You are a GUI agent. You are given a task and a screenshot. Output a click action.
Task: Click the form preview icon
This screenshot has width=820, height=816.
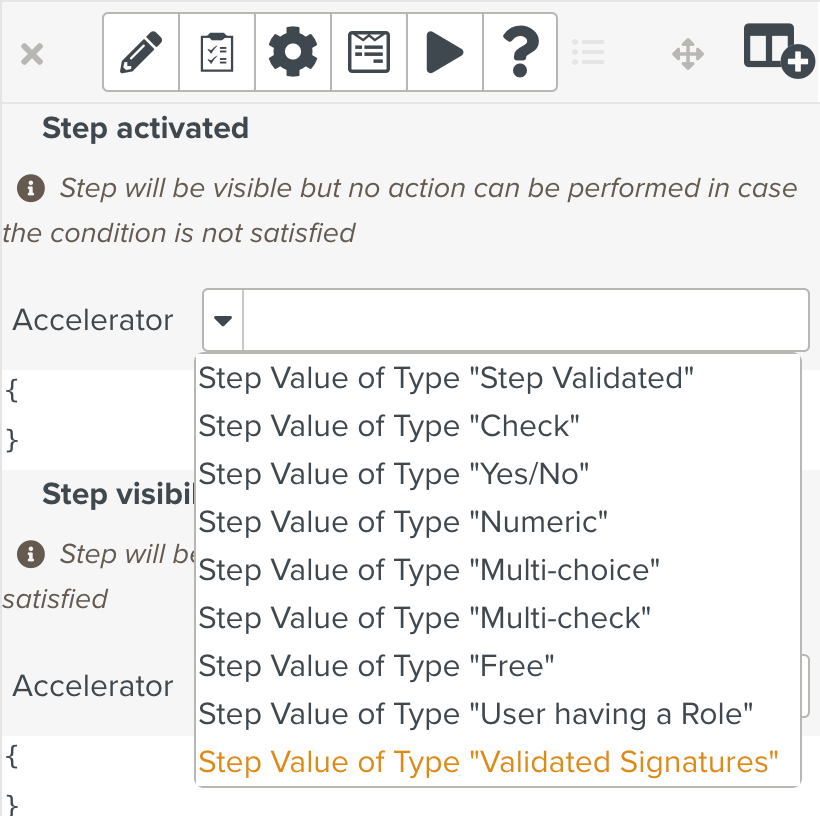pos(369,52)
